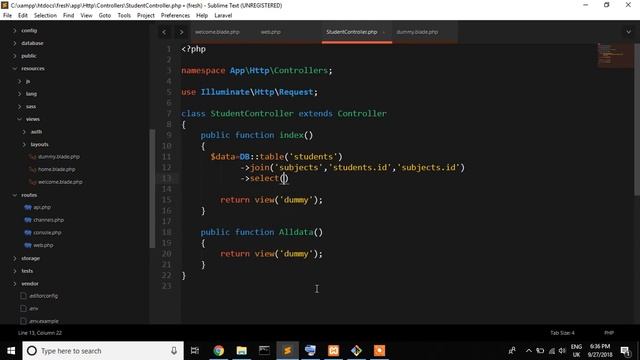The width and height of the screenshot is (640, 360).
Task: Open the XAMPP taskbar icon
Action: click(x=333, y=351)
